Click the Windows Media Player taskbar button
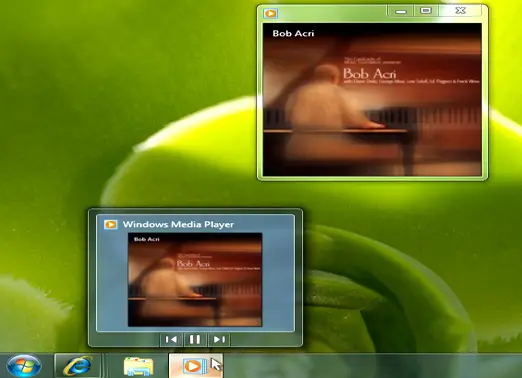The image size is (522, 378). 196,366
